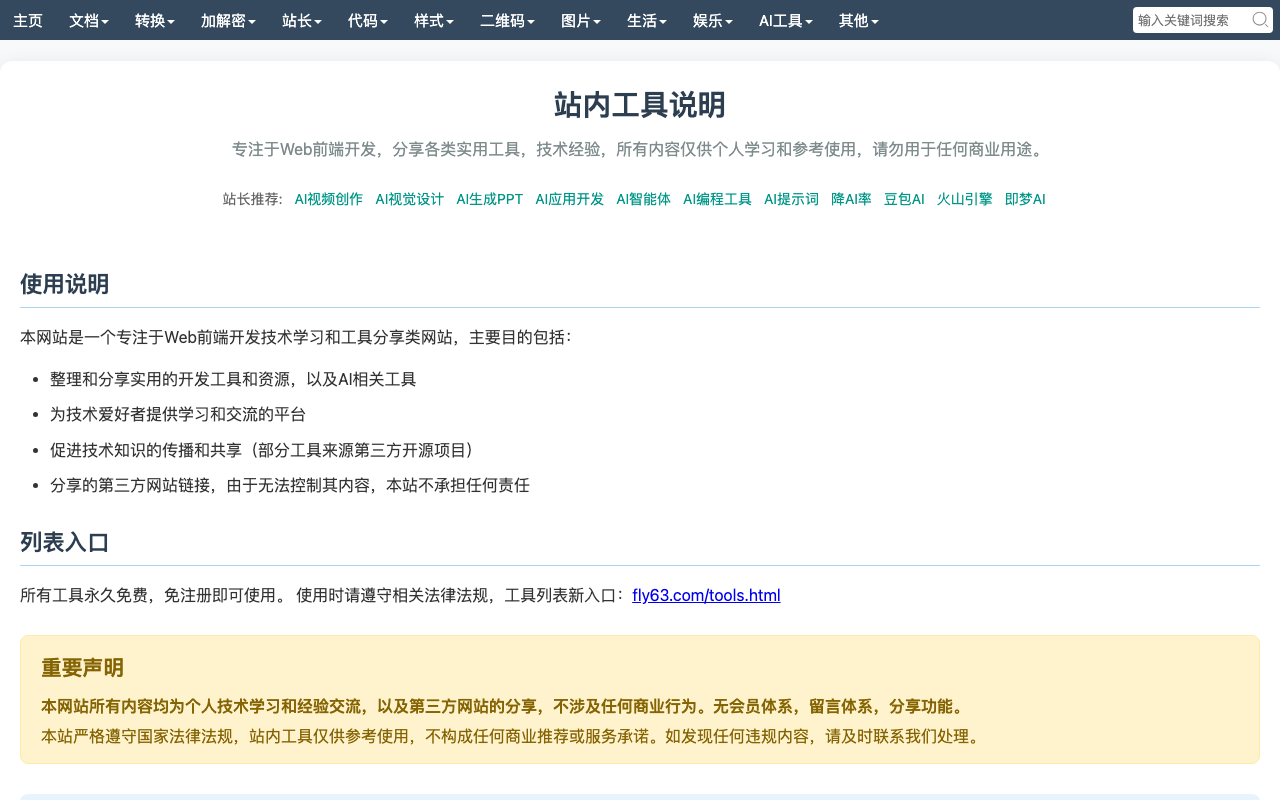Open the AI视频创作 recommended link
The width and height of the screenshot is (1280, 800).
pos(329,199)
